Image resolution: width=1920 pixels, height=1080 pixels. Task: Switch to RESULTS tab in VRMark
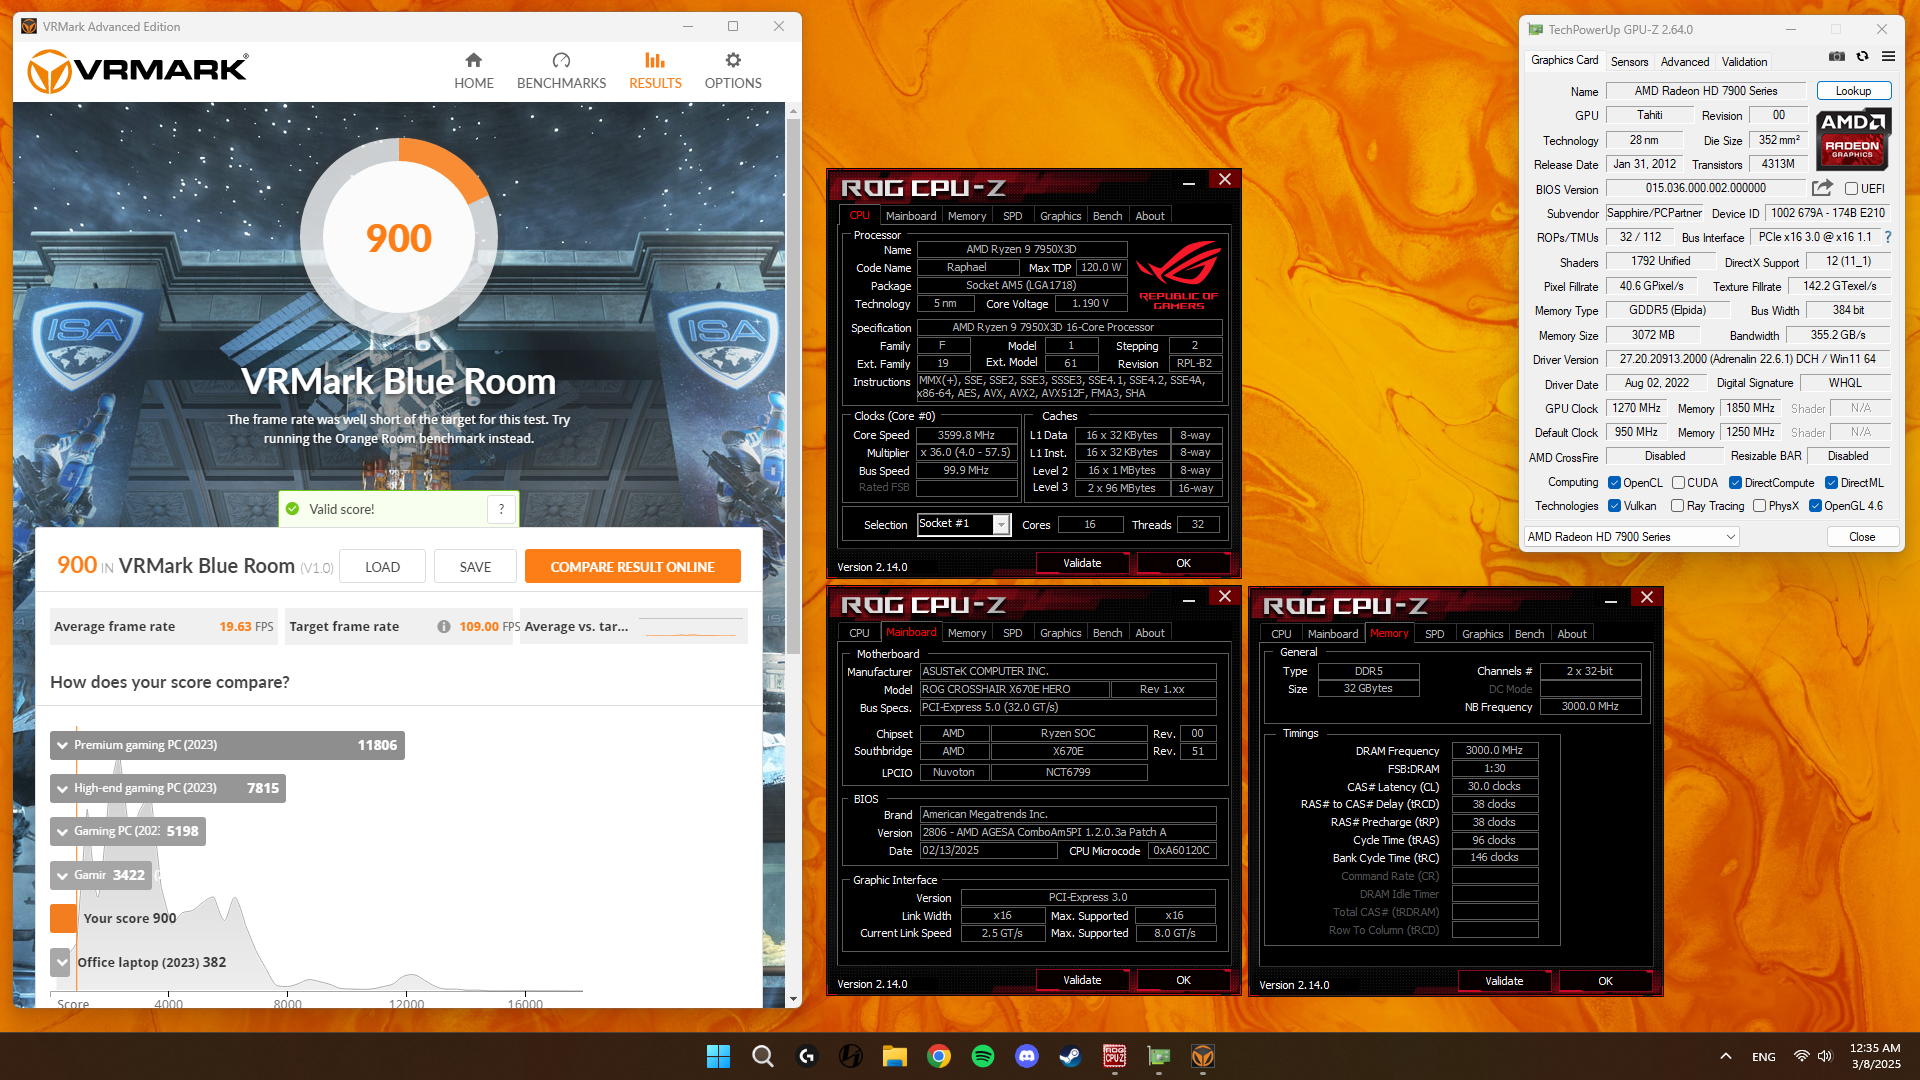pyautogui.click(x=655, y=71)
